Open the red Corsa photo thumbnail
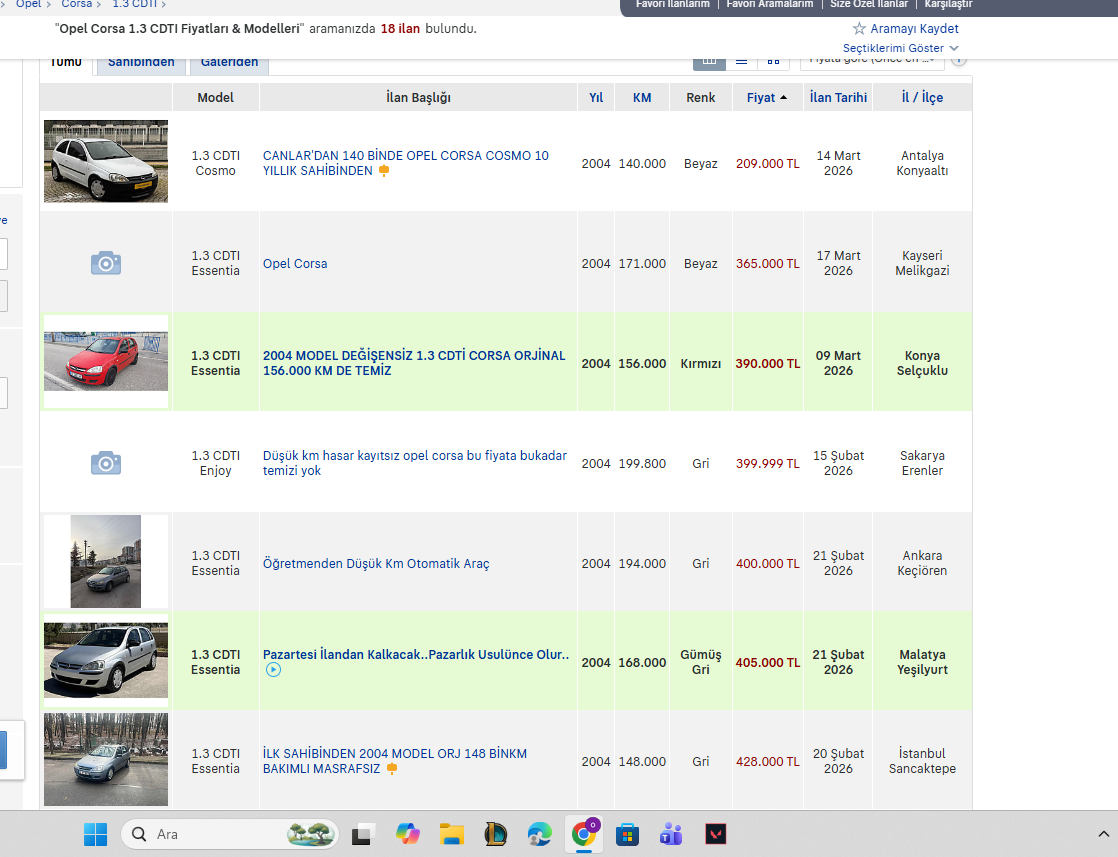The image size is (1118, 857). coord(106,361)
